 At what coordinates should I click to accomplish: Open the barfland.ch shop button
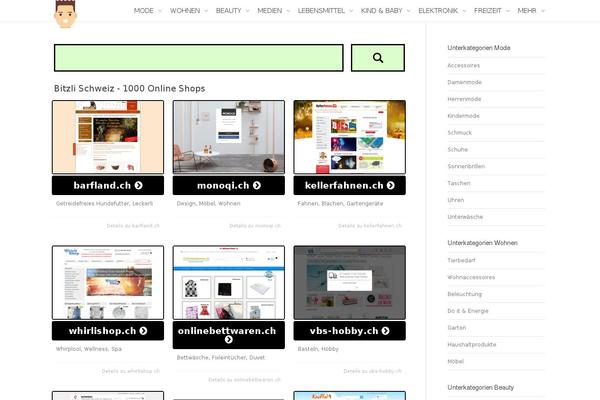[x=108, y=185]
